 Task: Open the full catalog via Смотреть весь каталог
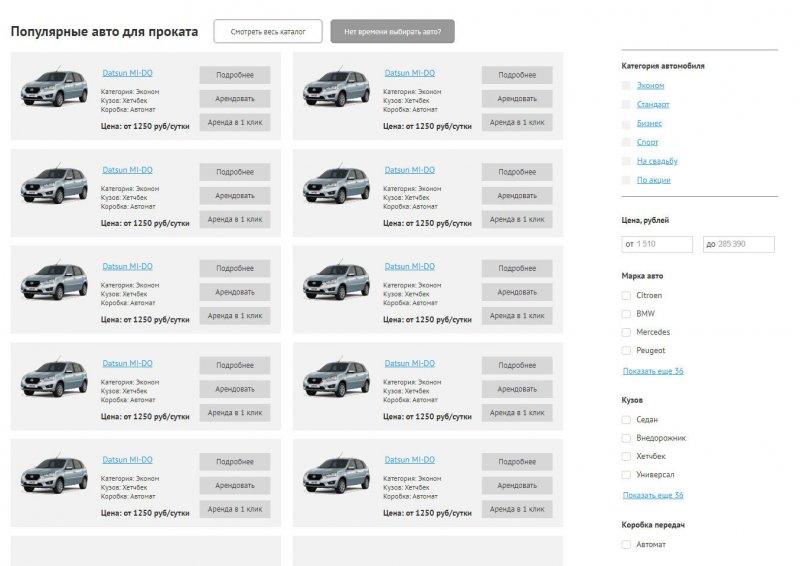(268, 31)
